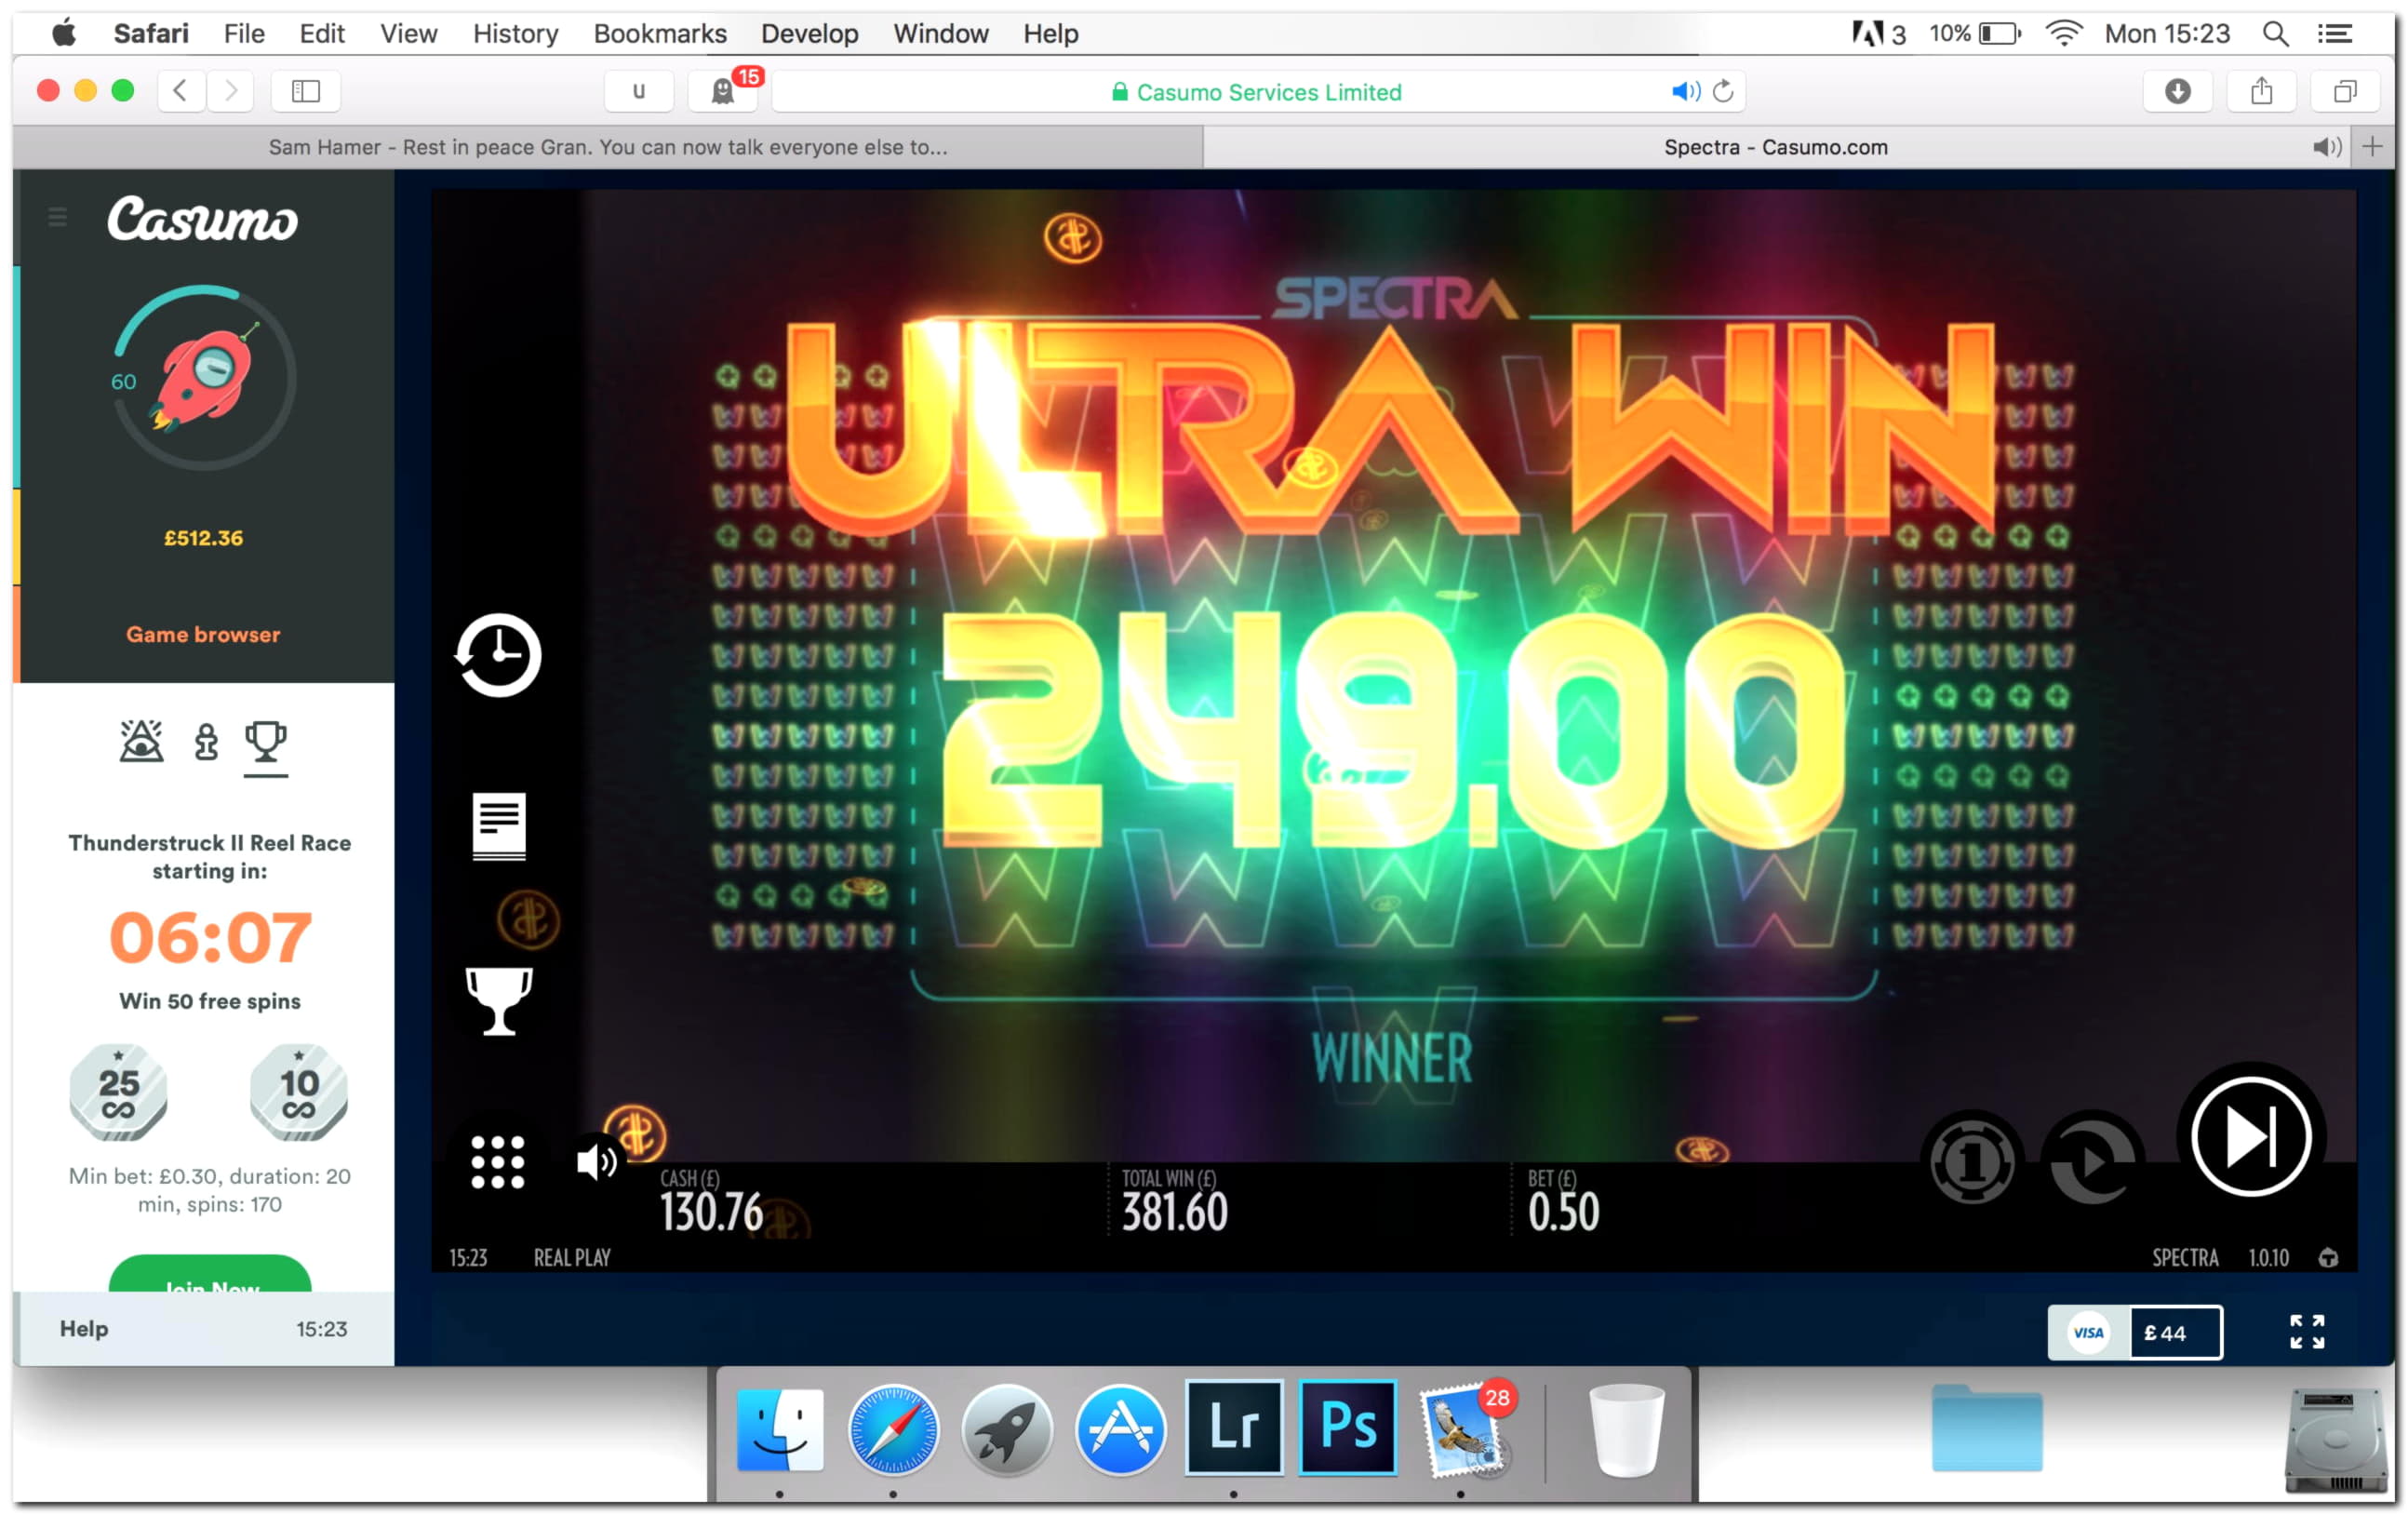Open the Bookmarks menu
This screenshot has width=2408, height=1515.
pos(660,33)
